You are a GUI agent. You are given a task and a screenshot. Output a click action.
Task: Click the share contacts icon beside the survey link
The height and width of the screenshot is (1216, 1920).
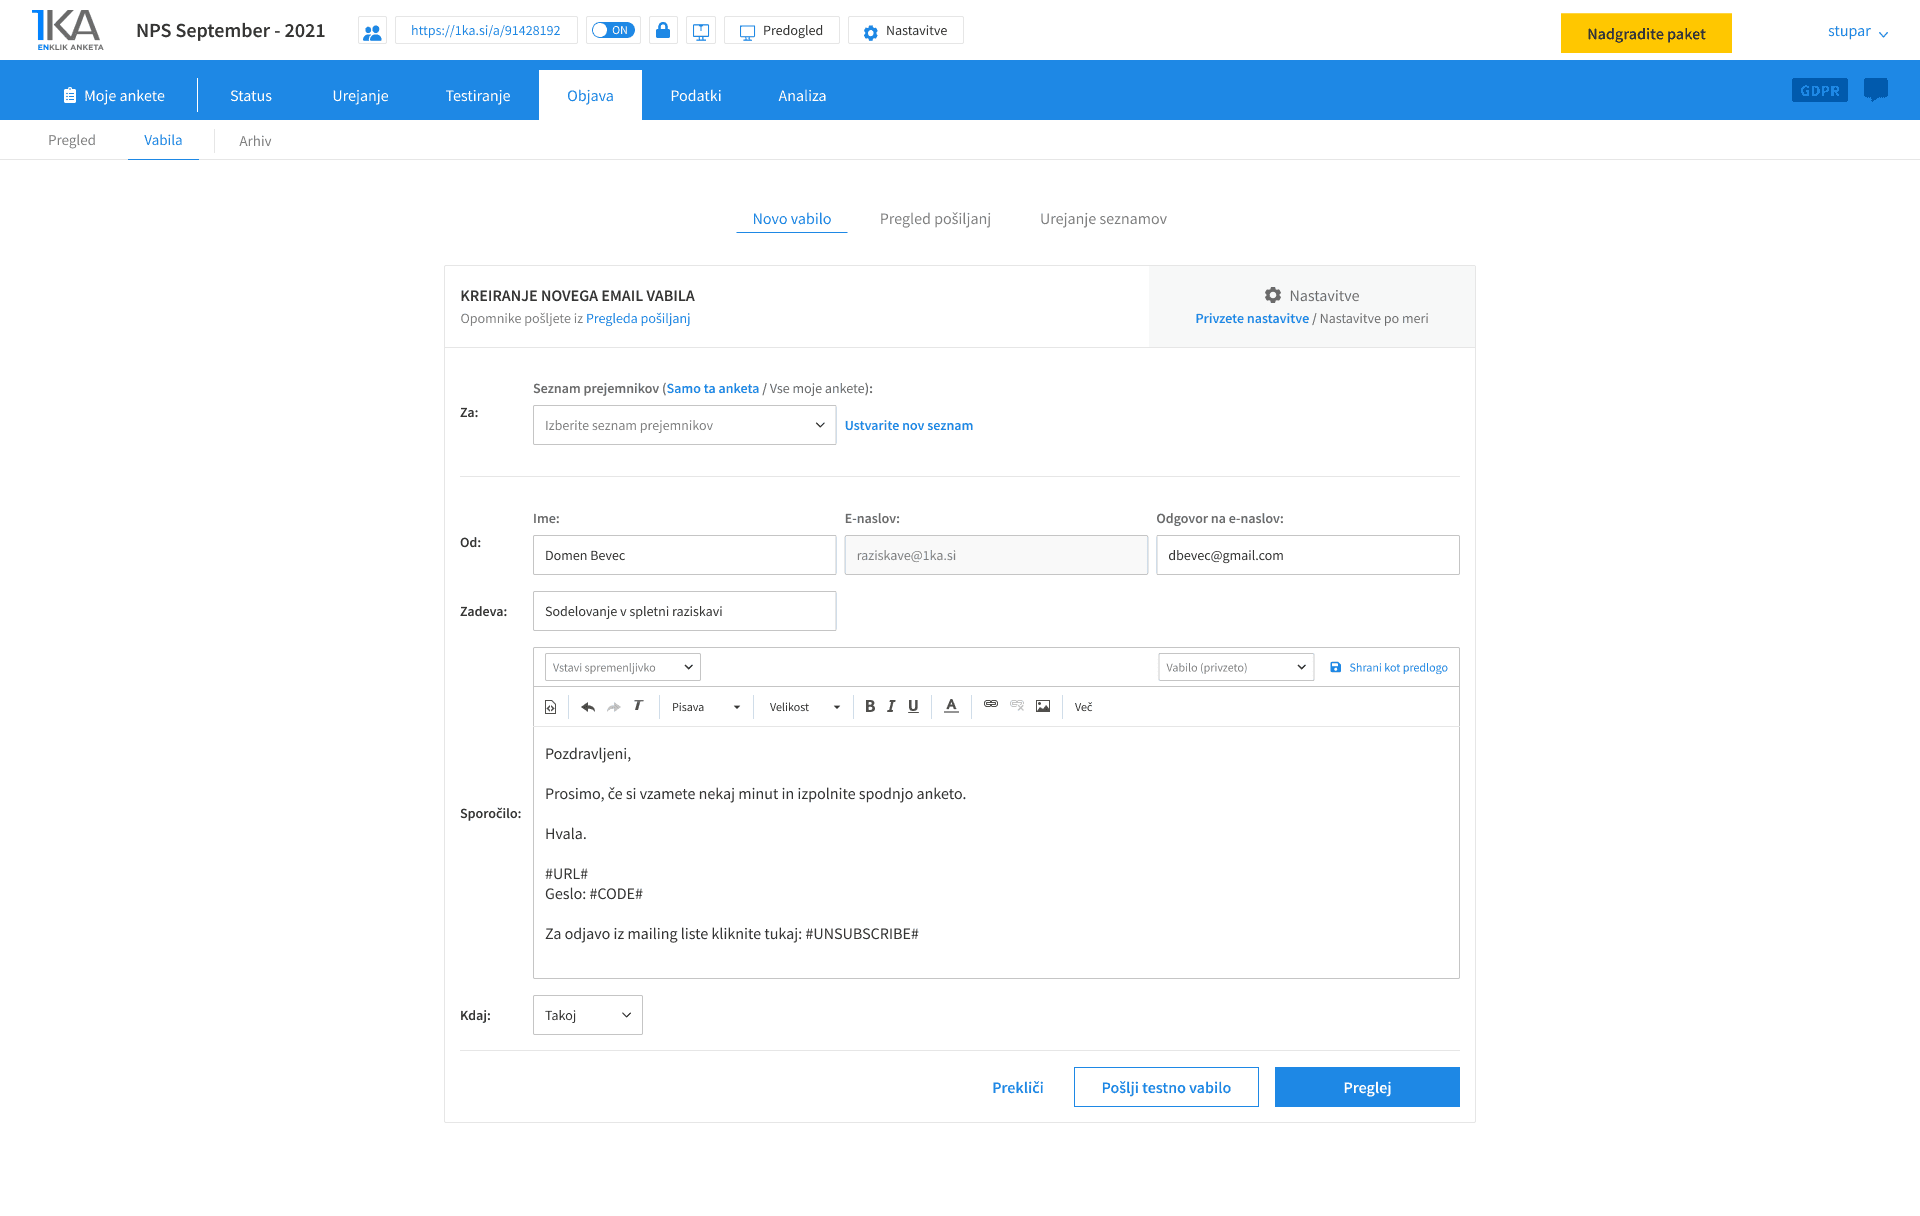coord(372,30)
